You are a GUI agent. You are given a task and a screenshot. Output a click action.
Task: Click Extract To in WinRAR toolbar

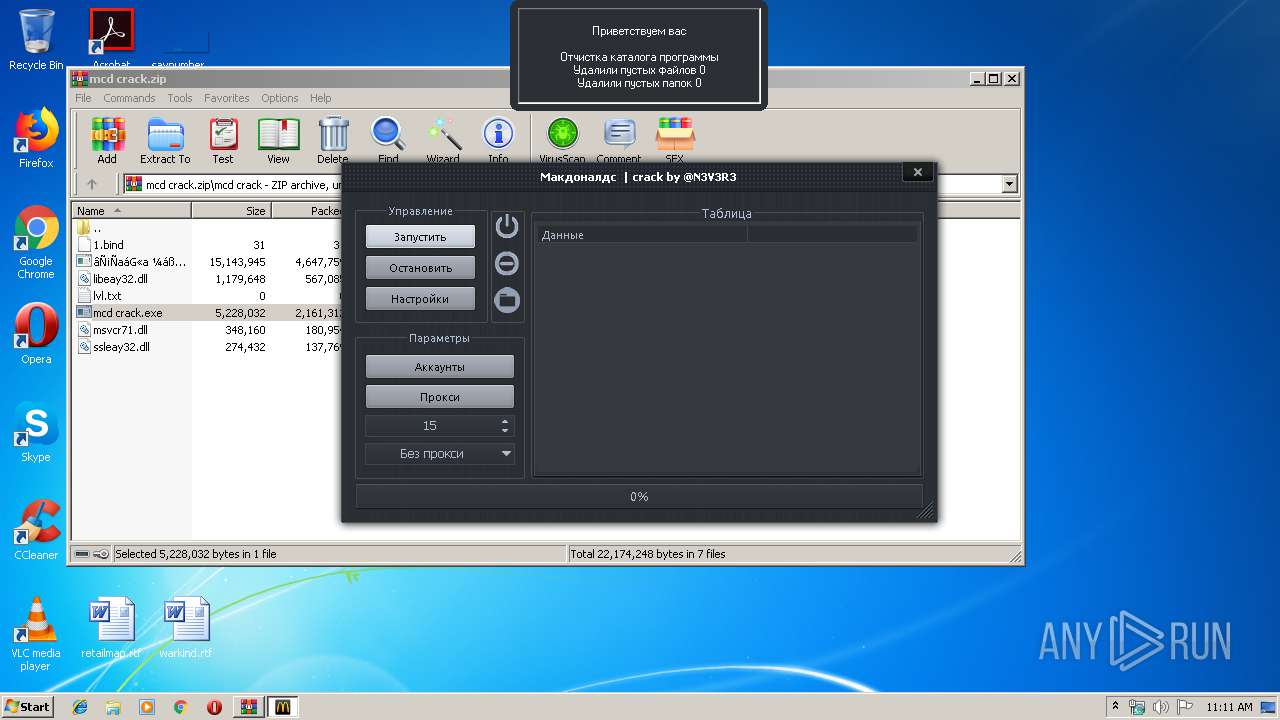point(165,141)
